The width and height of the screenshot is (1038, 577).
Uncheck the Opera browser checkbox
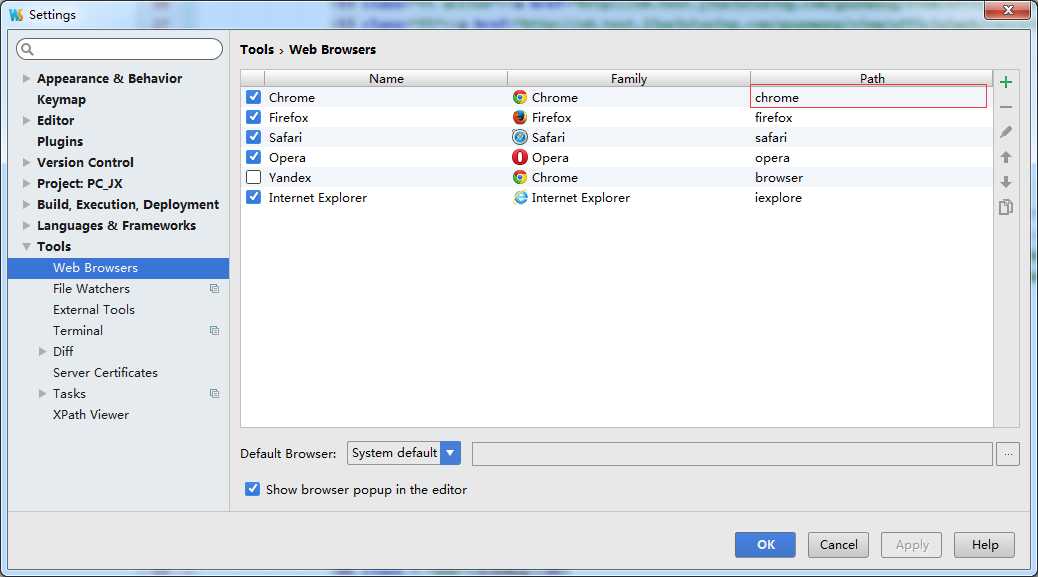pyautogui.click(x=254, y=157)
